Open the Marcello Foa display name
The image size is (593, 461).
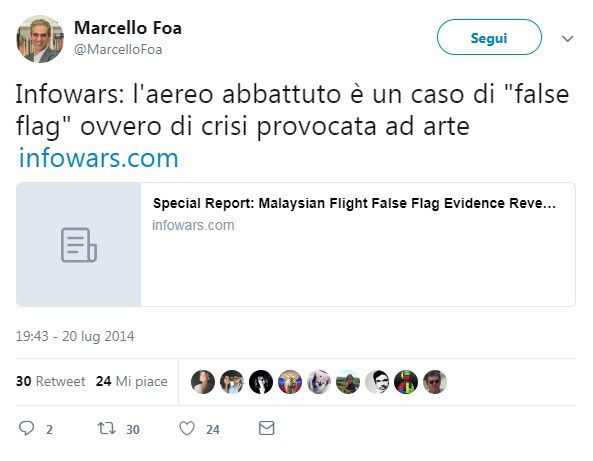coord(128,28)
